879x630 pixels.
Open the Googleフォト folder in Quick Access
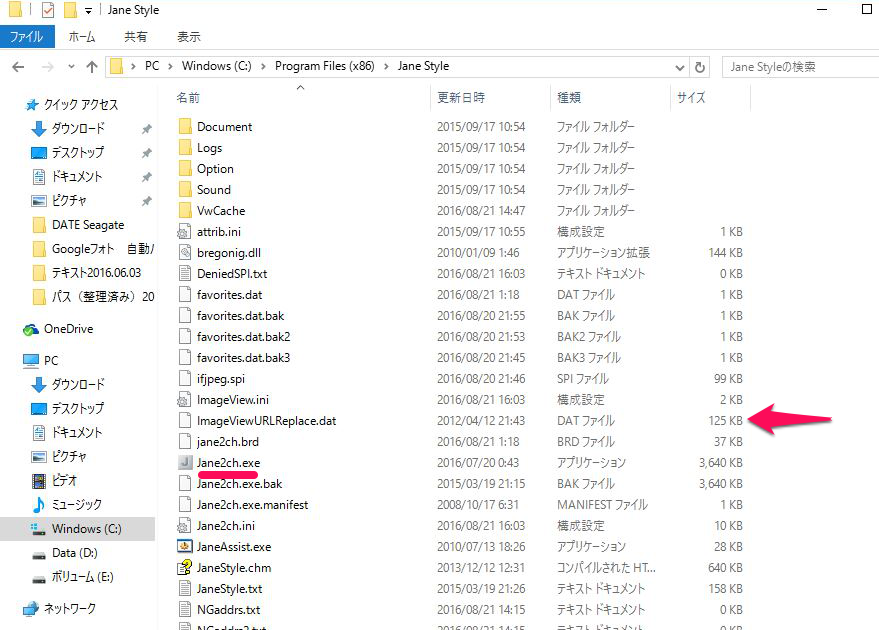click(x=103, y=249)
